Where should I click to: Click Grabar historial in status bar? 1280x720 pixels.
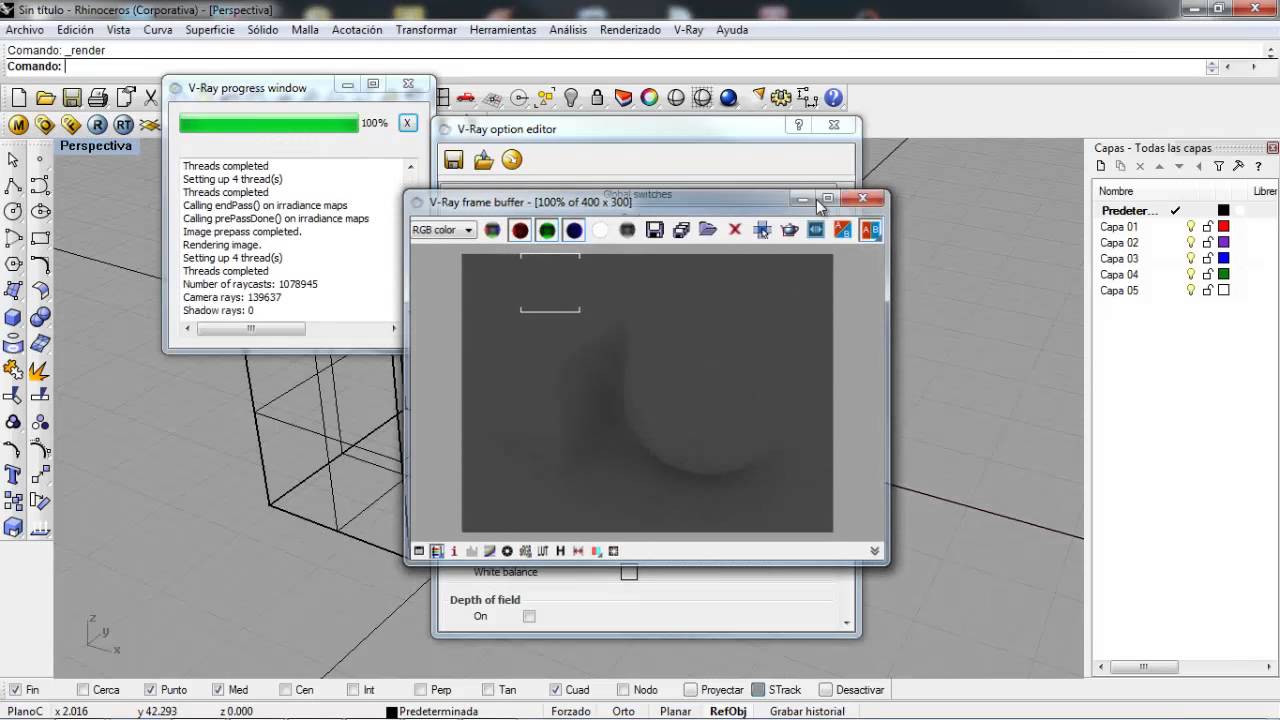tap(807, 711)
